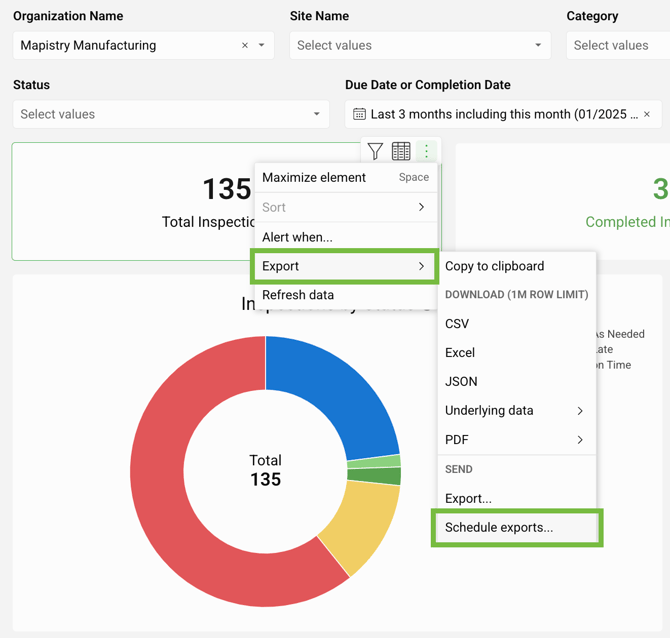Screen dimensions: 670x638
Task: Open the Due Date or Completion Date picker
Action: [503, 114]
